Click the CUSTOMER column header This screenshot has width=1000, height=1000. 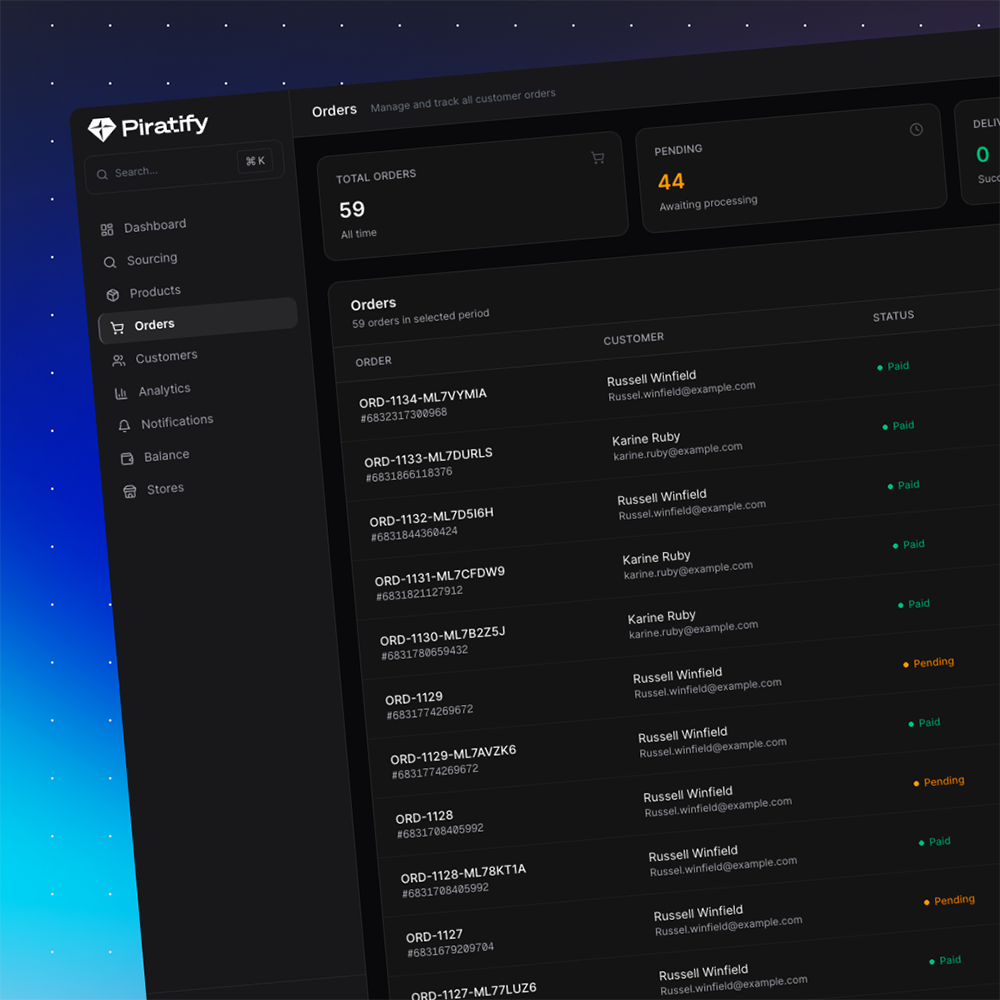pyautogui.click(x=633, y=338)
